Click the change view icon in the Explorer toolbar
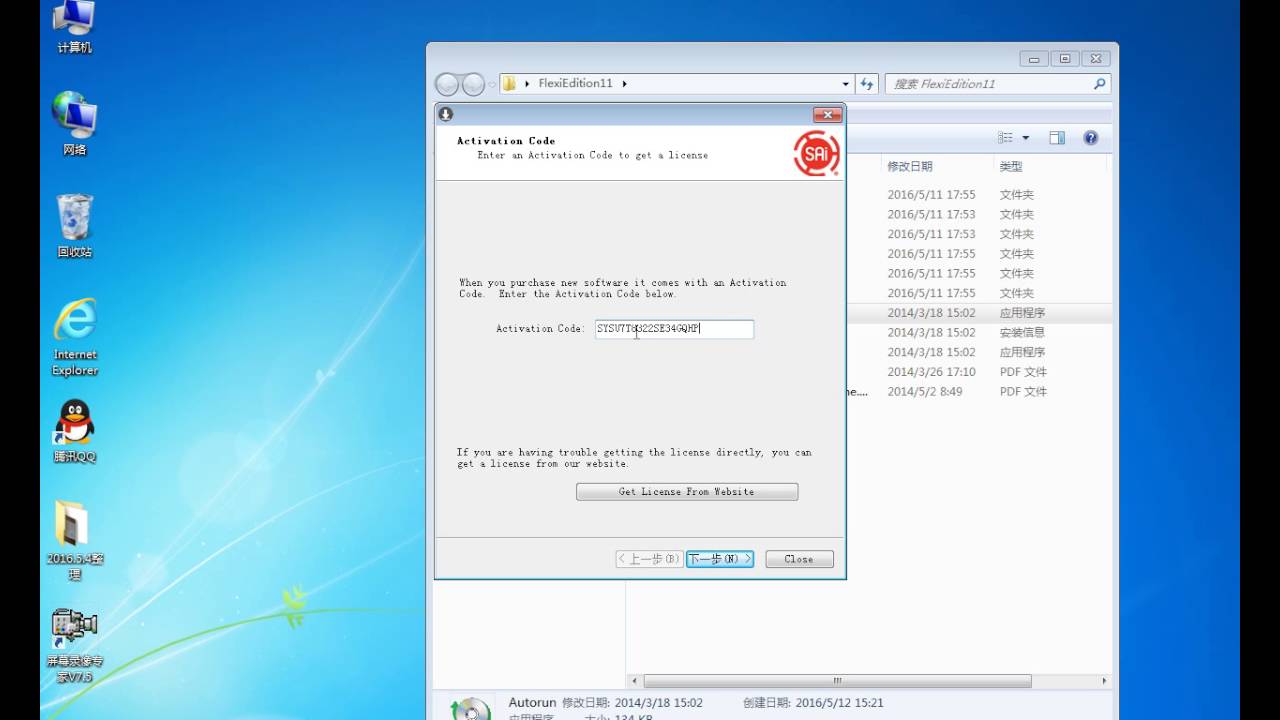The width and height of the screenshot is (1280, 720). 1005,138
